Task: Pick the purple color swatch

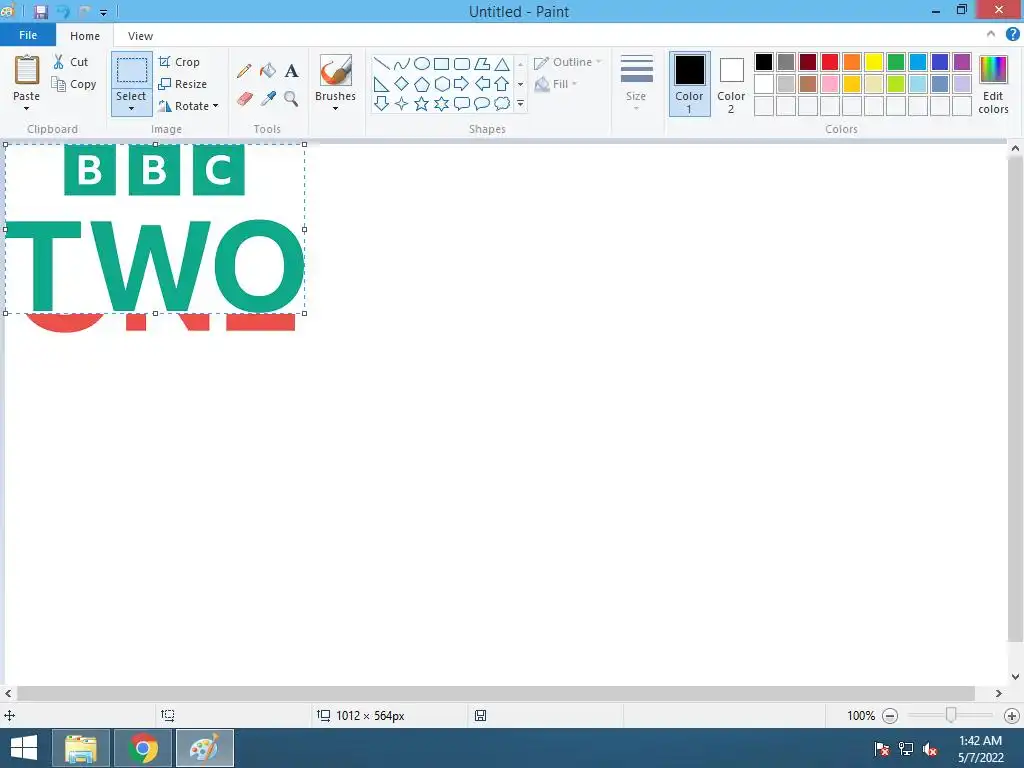Action: [x=961, y=62]
